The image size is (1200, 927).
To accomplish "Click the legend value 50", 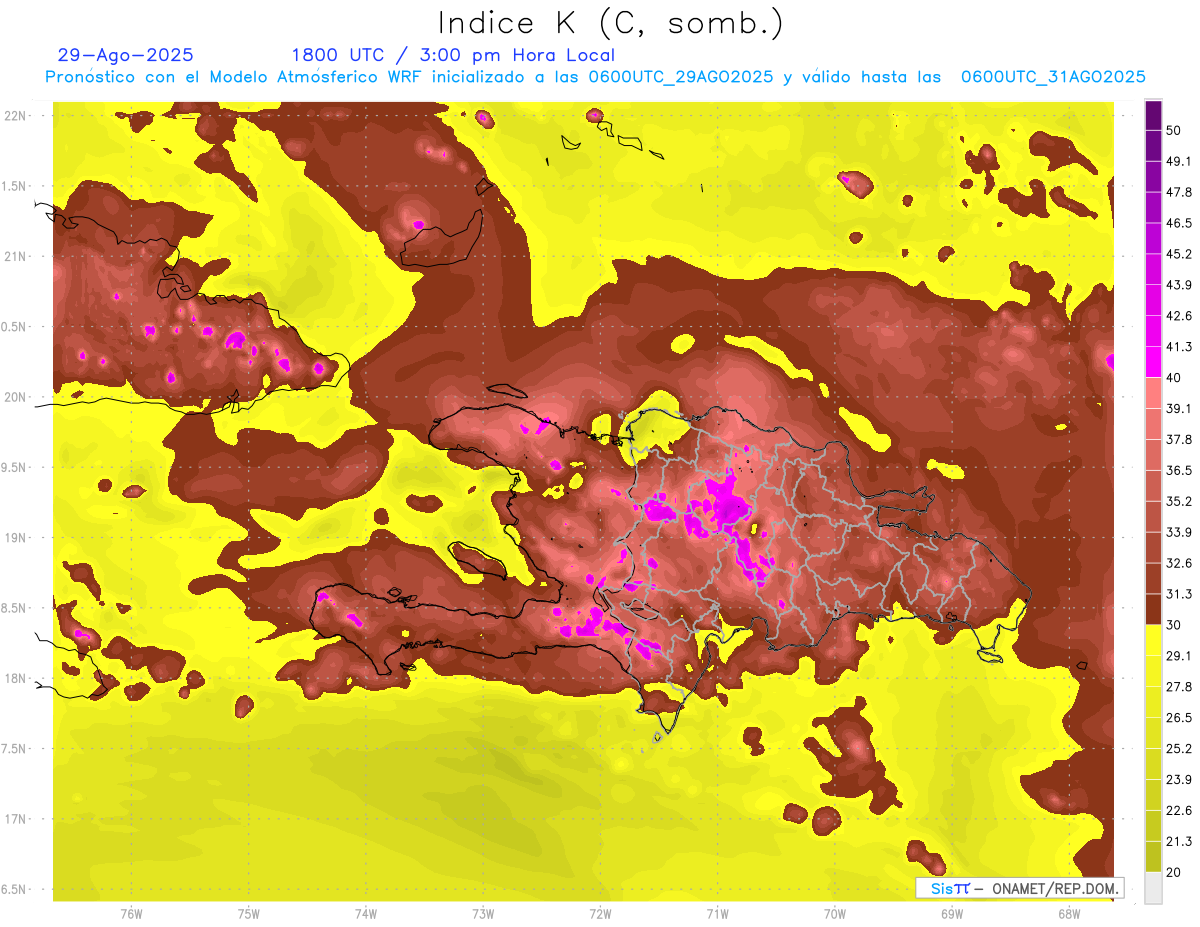I will click(1174, 130).
